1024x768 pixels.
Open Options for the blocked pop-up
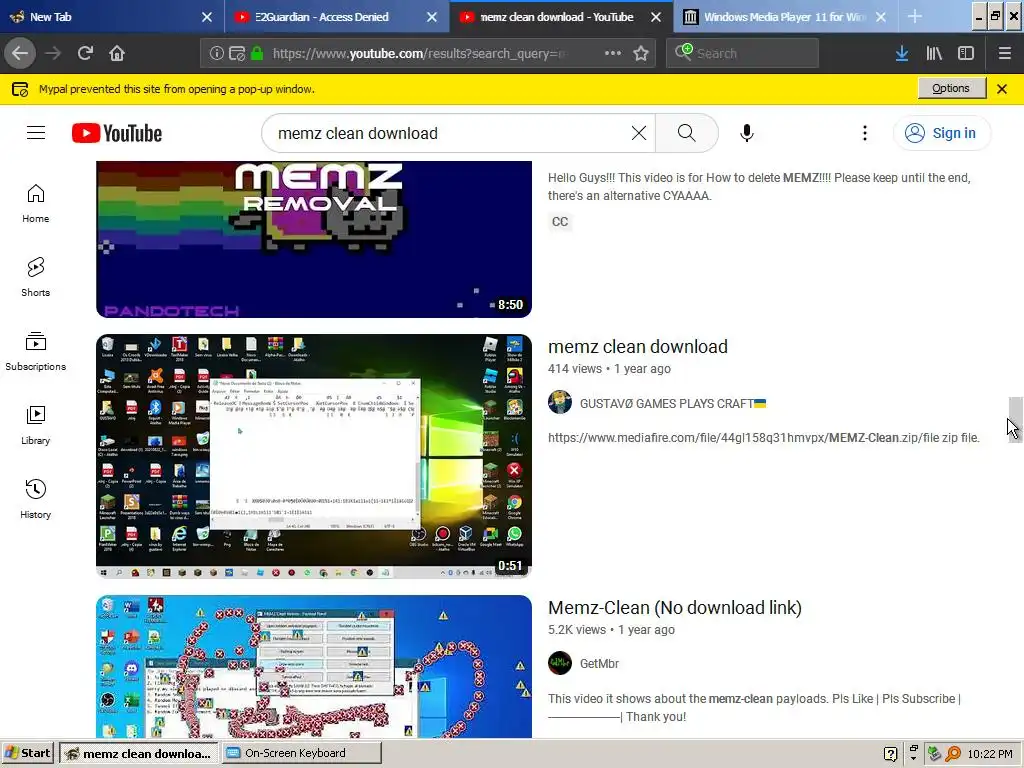coord(951,88)
